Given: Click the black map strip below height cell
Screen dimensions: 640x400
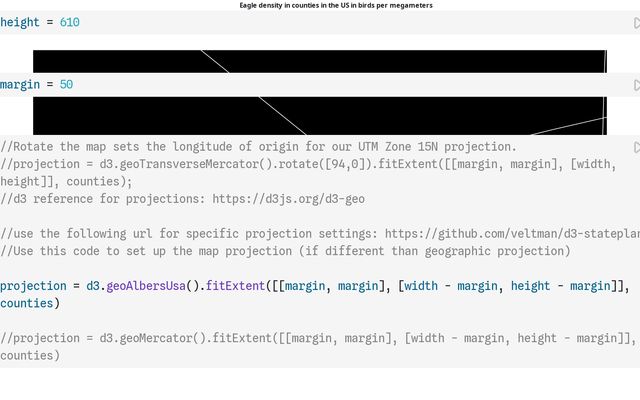Looking at the screenshot, I should pos(320,61).
